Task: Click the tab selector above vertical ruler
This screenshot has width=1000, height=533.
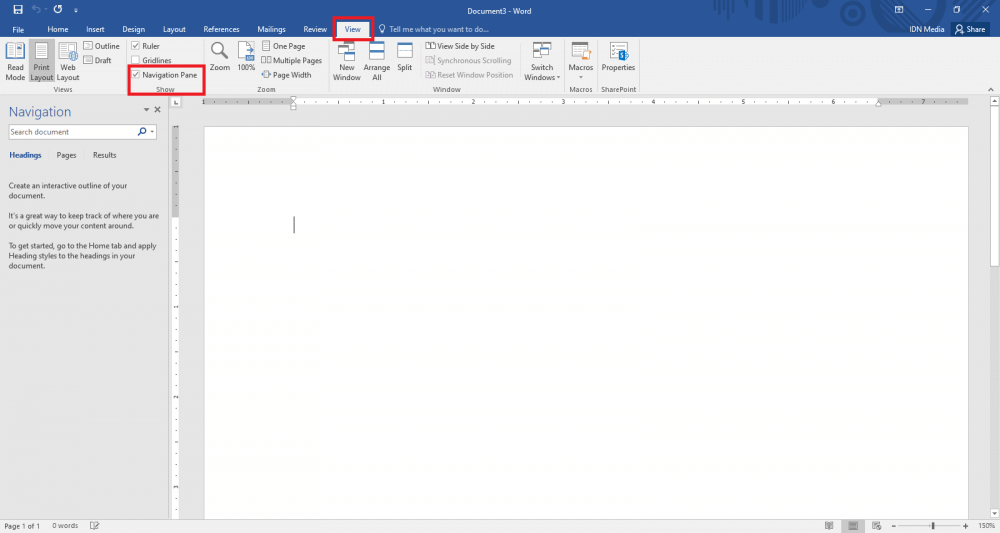Action: click(x=176, y=102)
